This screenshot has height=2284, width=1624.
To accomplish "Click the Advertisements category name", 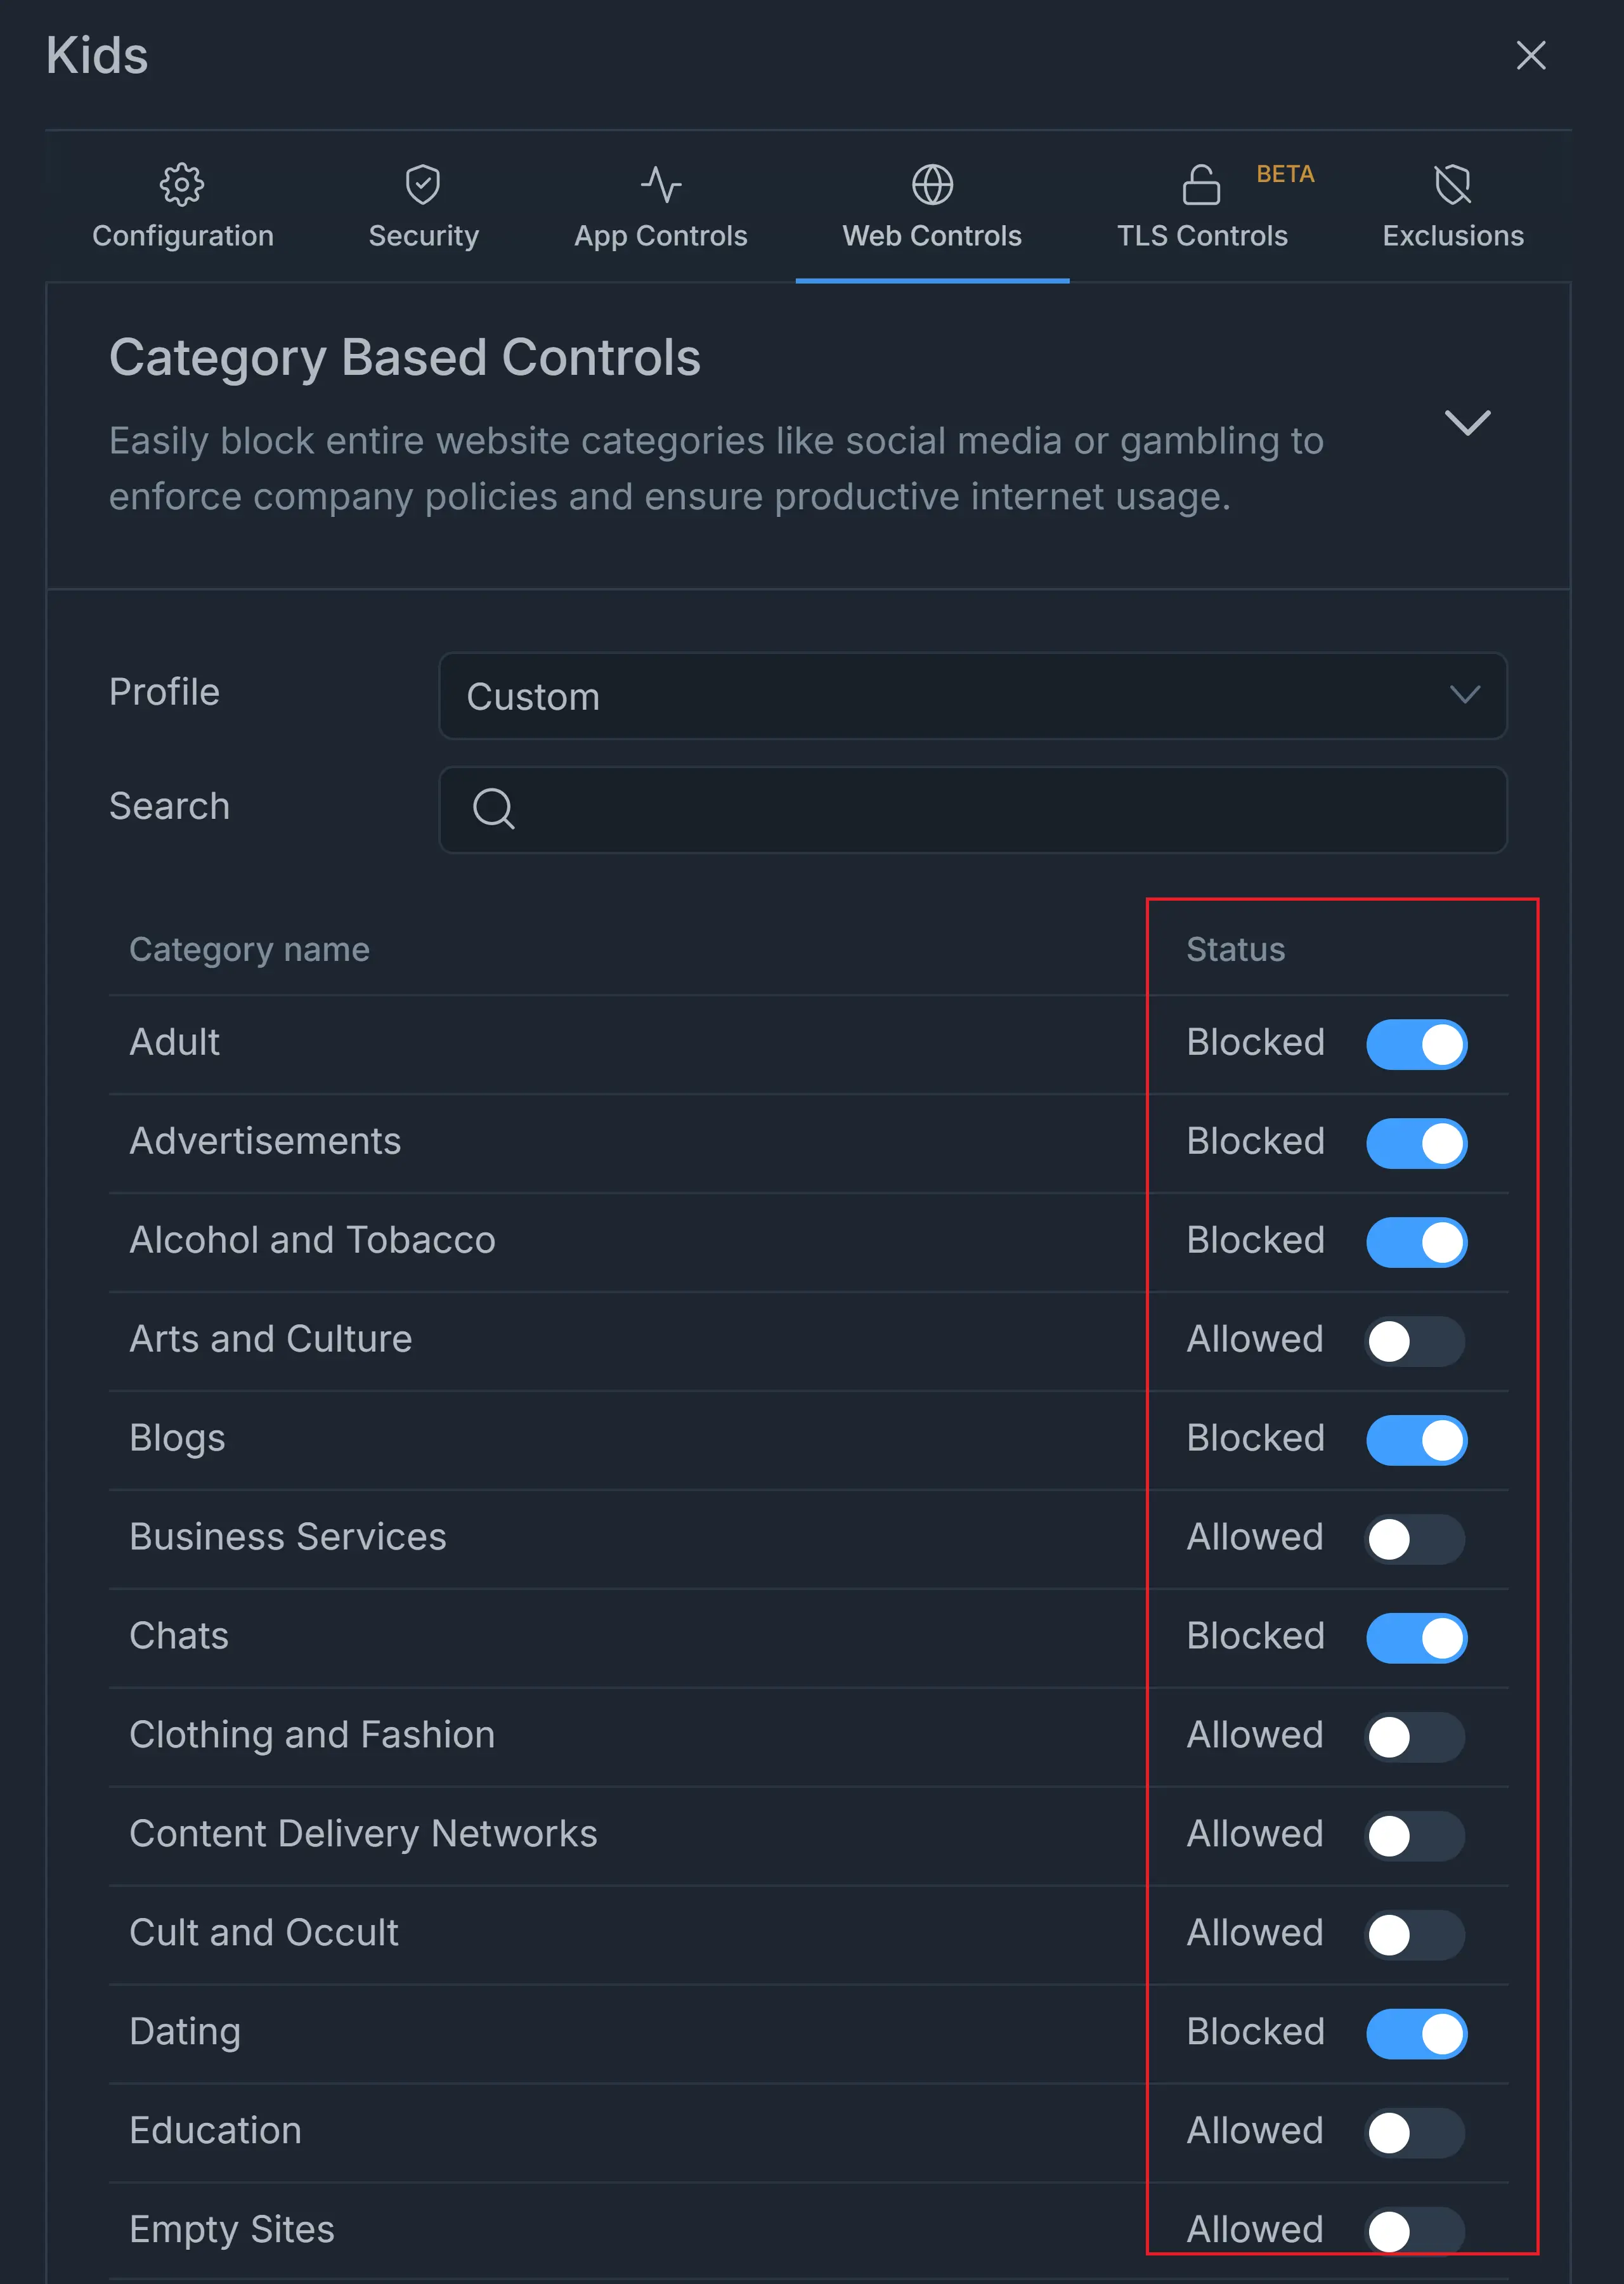I will [x=265, y=1141].
